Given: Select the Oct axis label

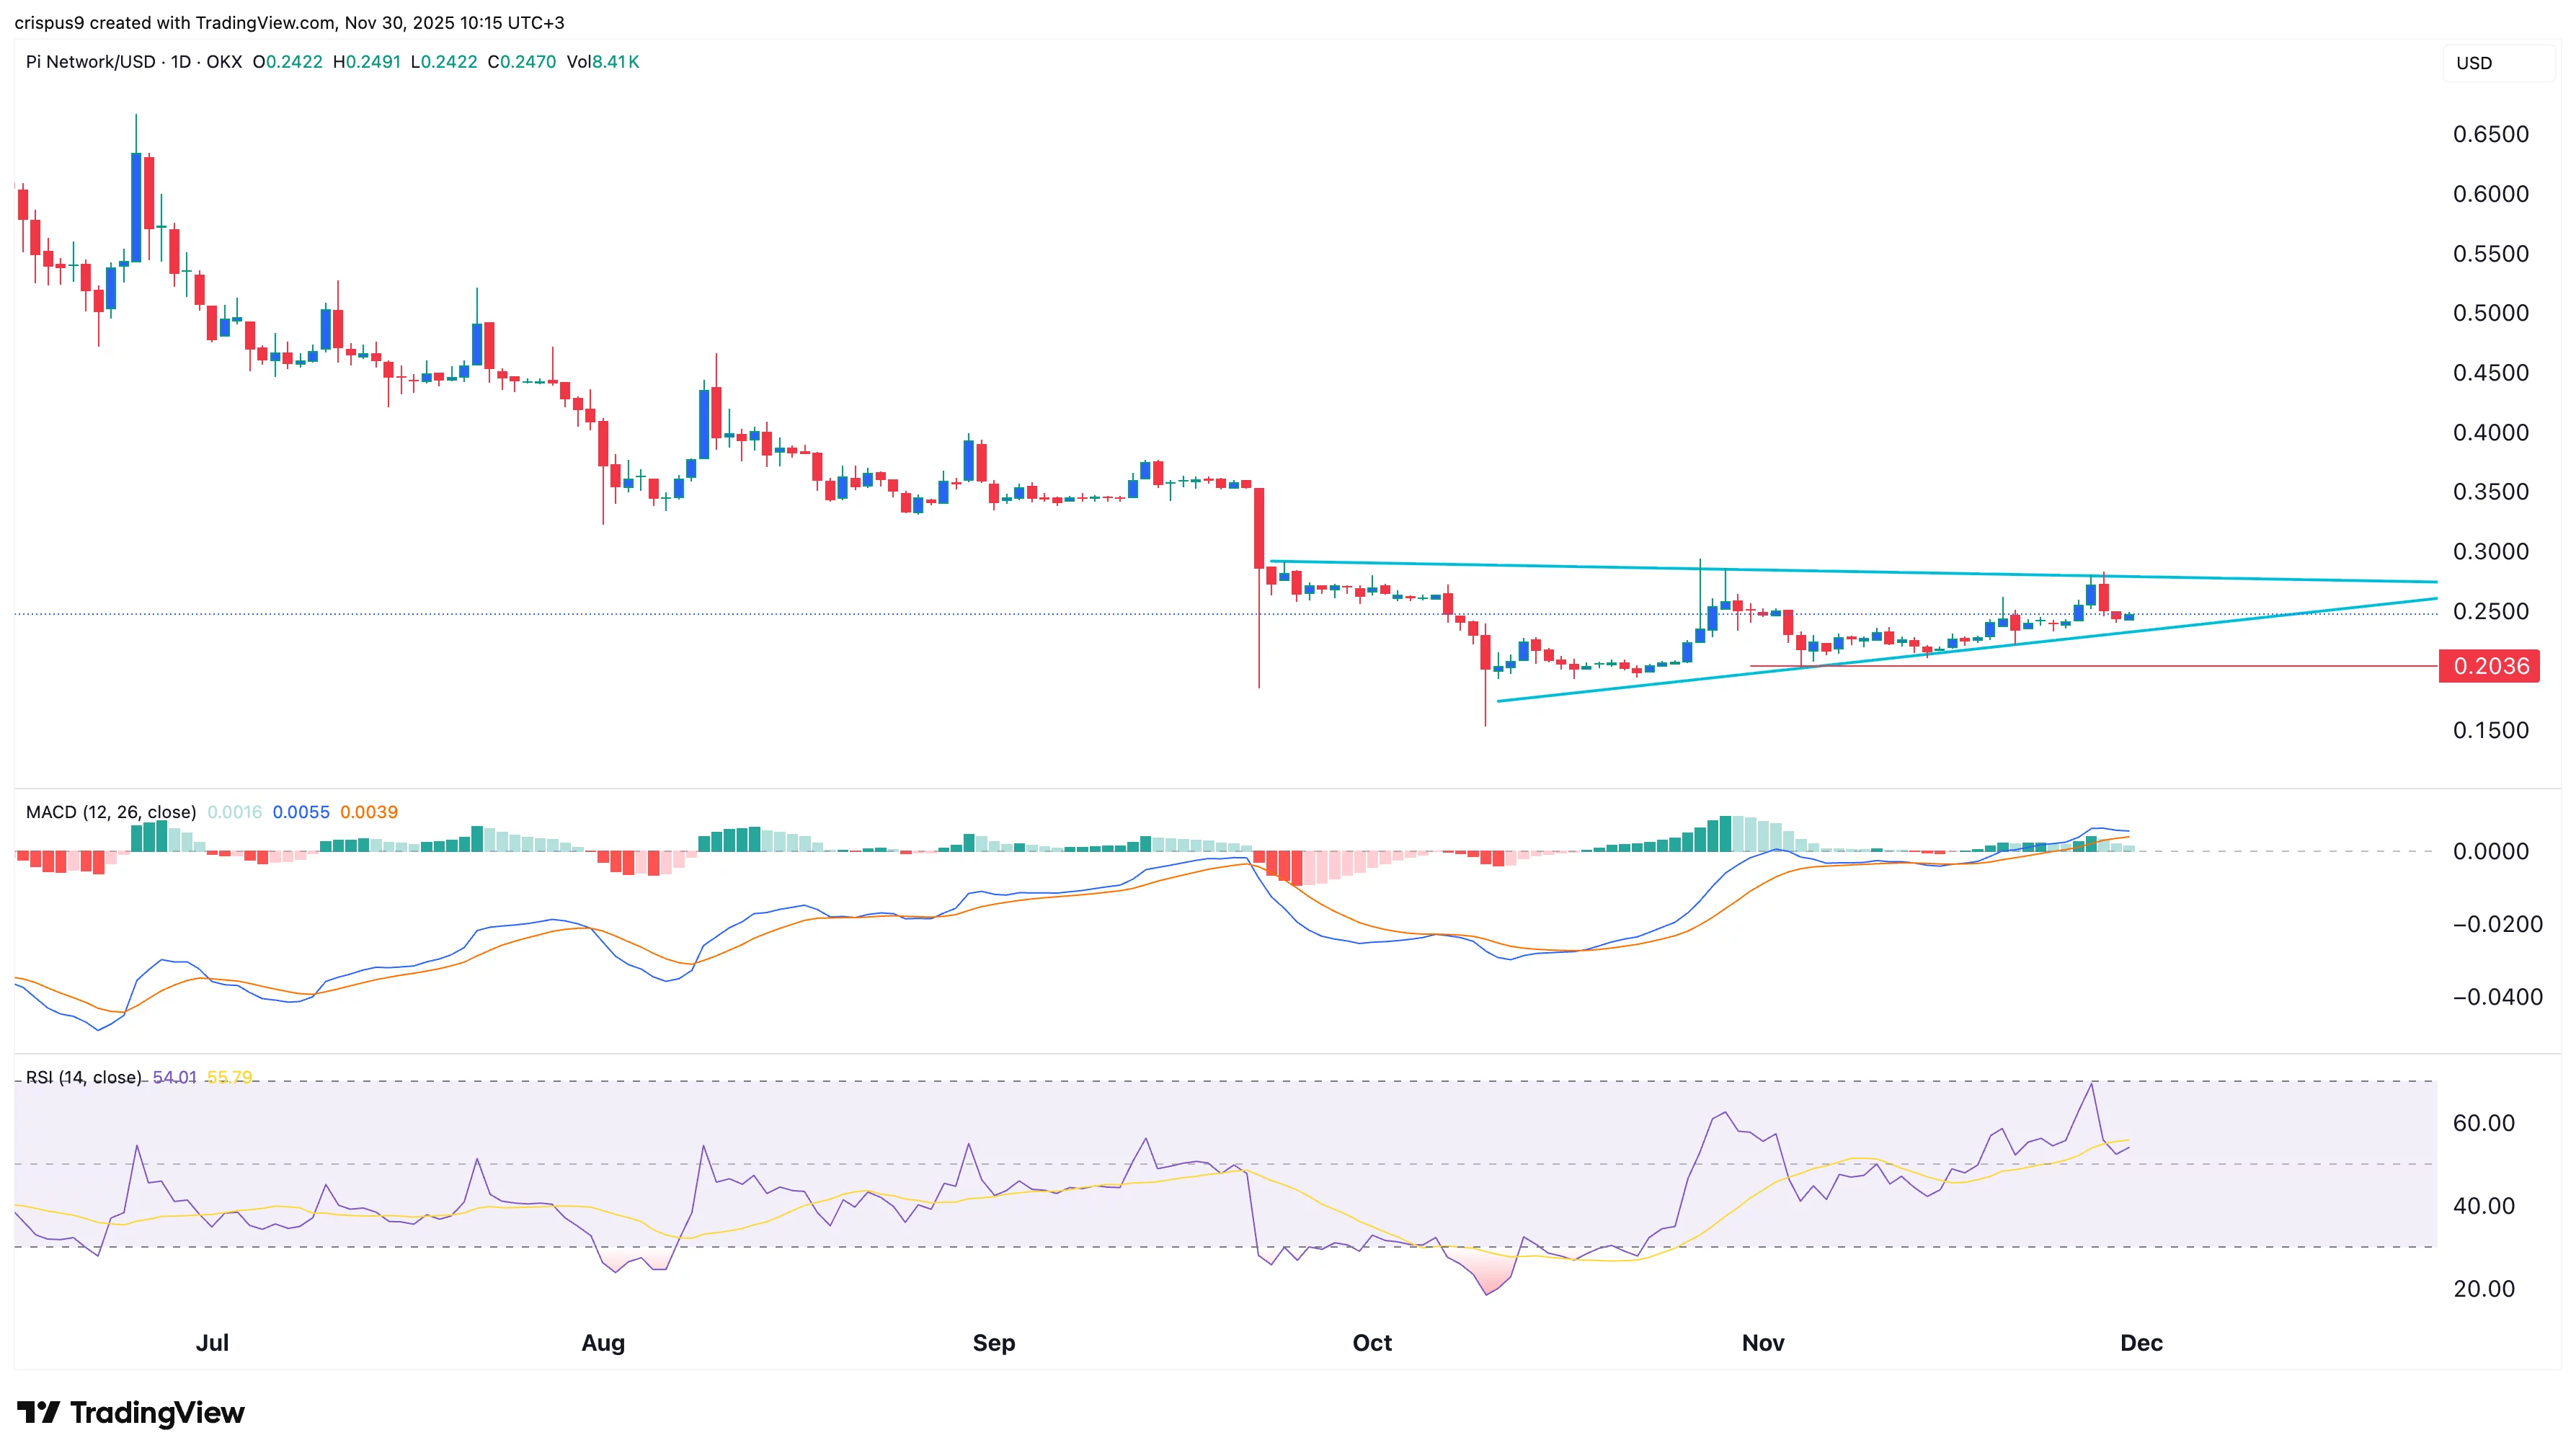Looking at the screenshot, I should (x=1372, y=1344).
